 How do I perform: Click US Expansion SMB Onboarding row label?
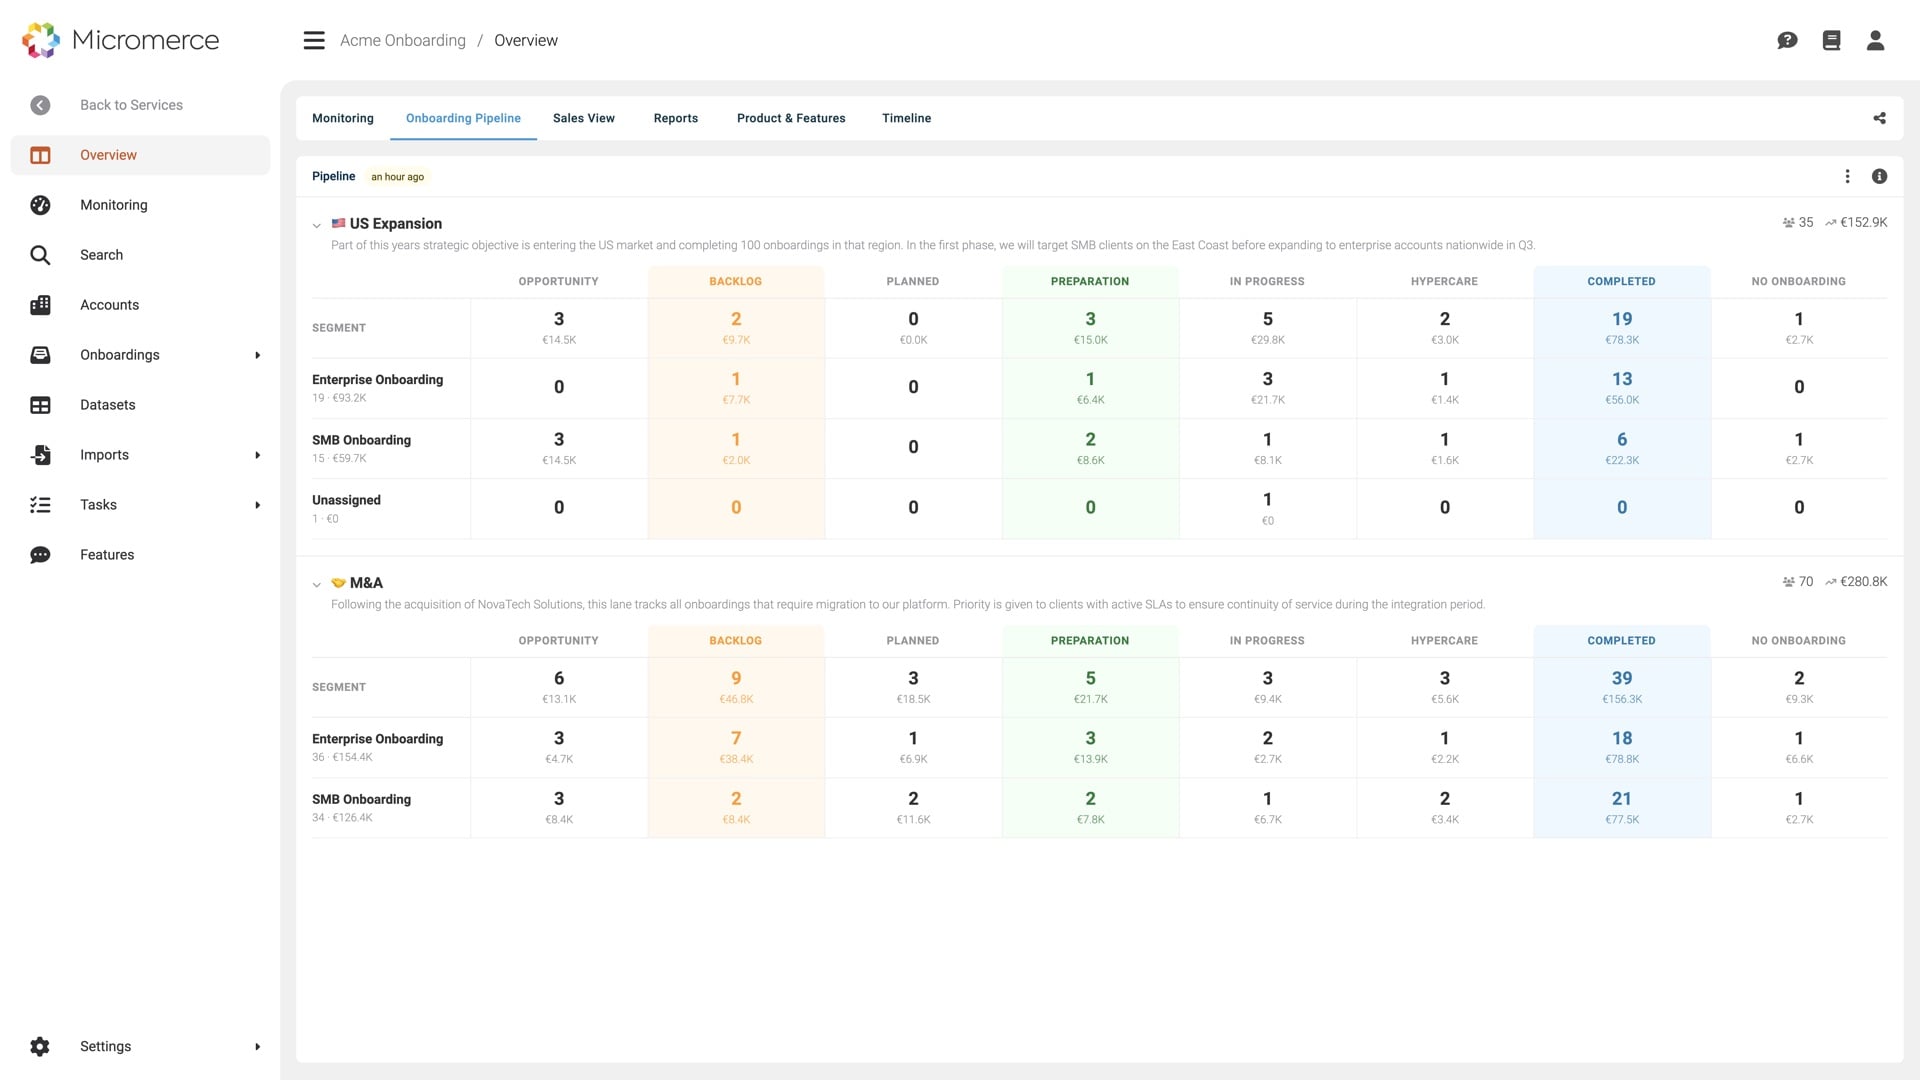pyautogui.click(x=361, y=440)
